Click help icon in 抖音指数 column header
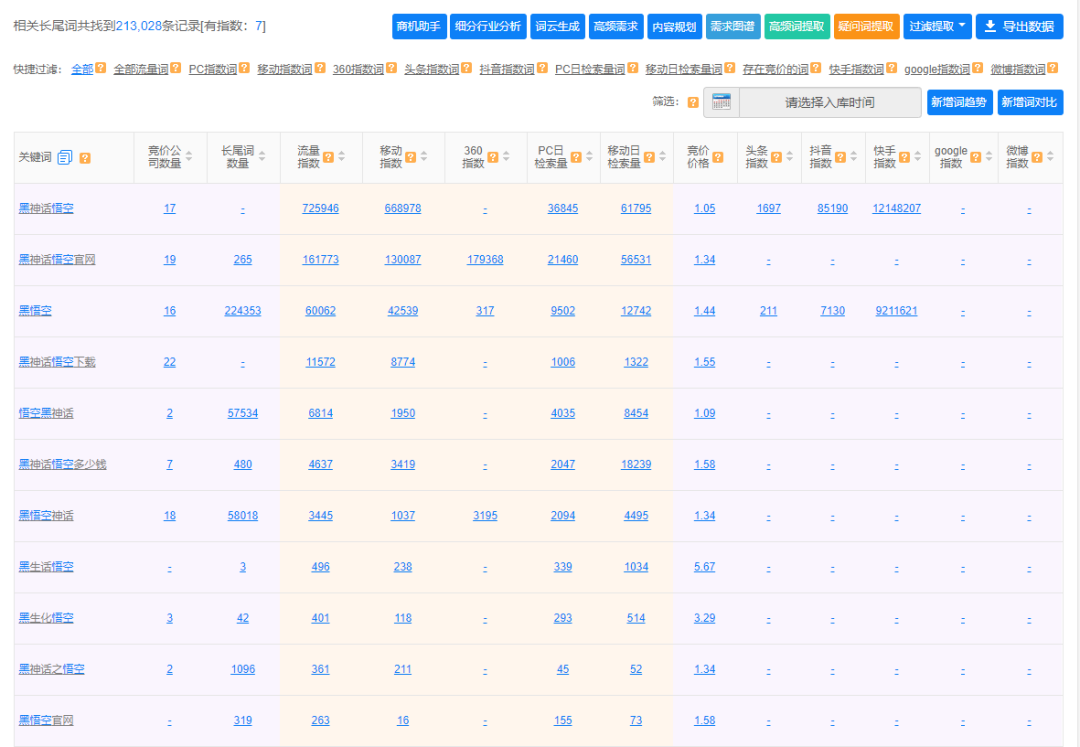The image size is (1080, 747). [x=840, y=157]
